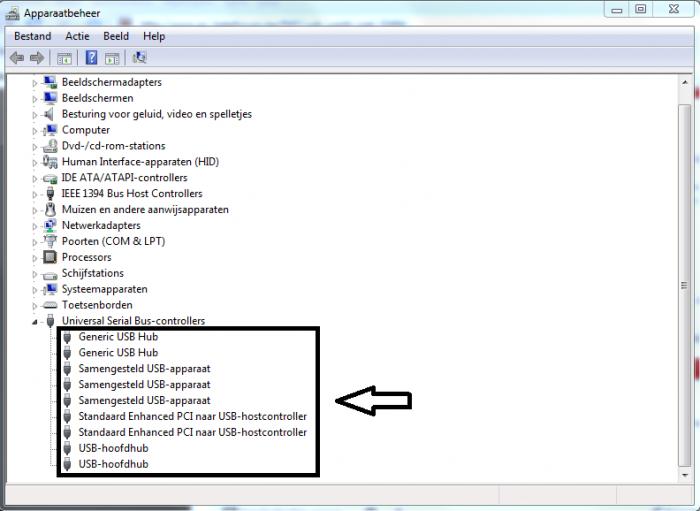Click the Human Interface-apparaten icon
Image resolution: width=700 pixels, height=511 pixels.
tap(50, 162)
